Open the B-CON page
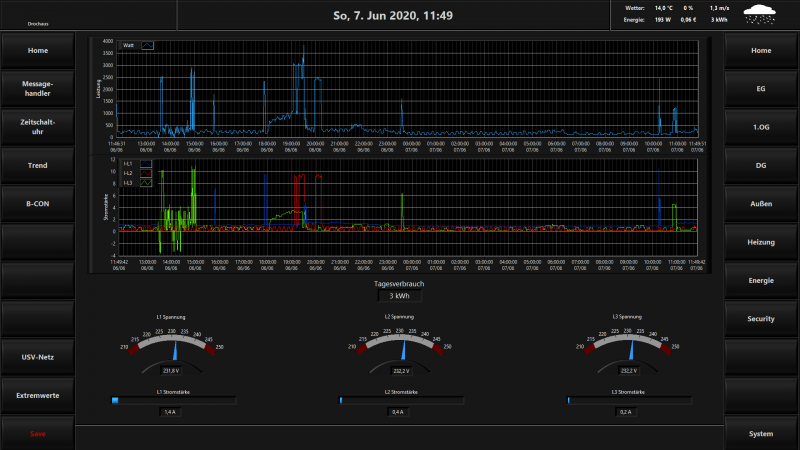The height and width of the screenshot is (450, 800). click(x=38, y=204)
